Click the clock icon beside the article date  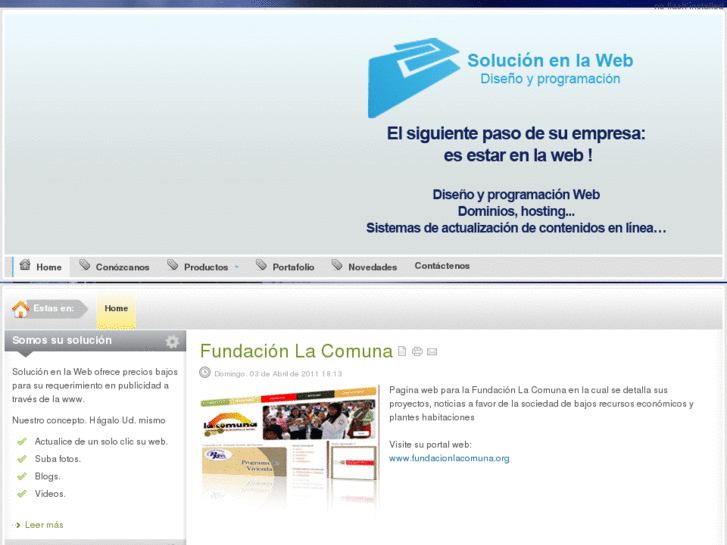click(x=205, y=372)
